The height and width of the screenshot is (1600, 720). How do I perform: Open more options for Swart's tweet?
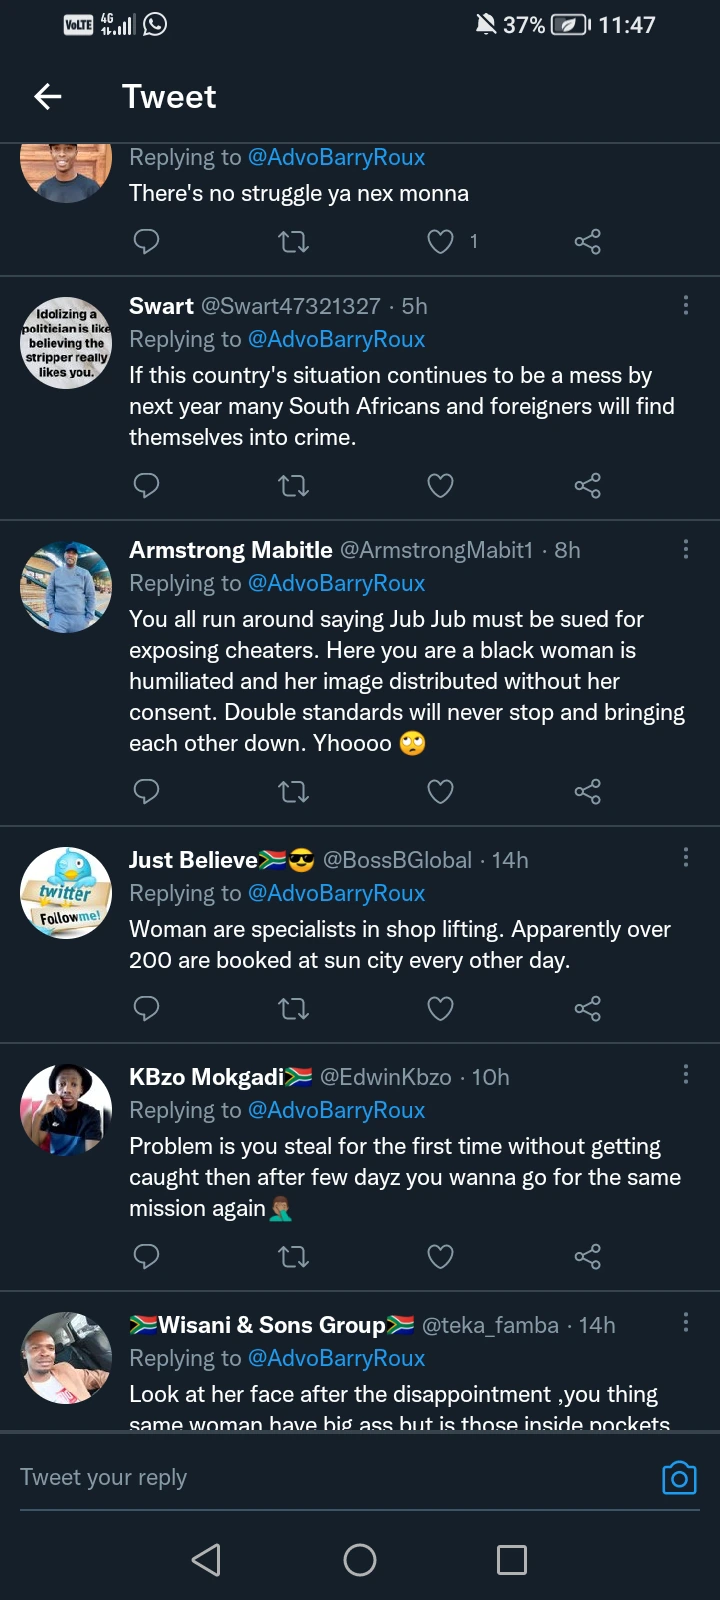(685, 305)
